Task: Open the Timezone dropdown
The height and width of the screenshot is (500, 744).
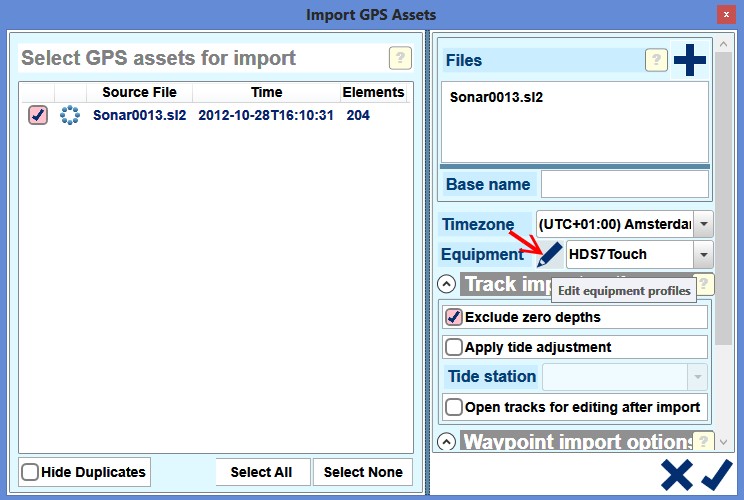Action: [x=703, y=224]
